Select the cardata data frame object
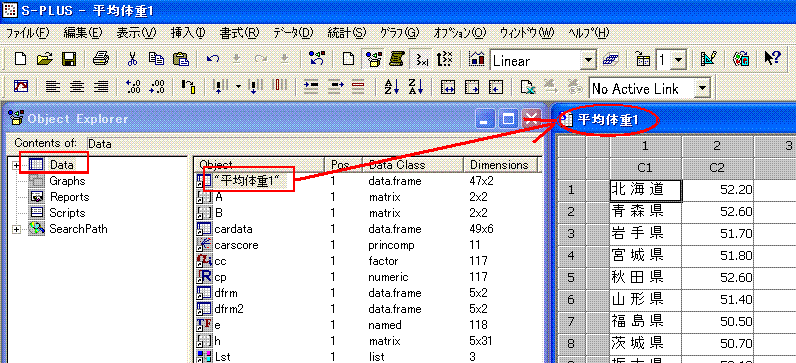The width and height of the screenshot is (796, 363). pos(233,229)
